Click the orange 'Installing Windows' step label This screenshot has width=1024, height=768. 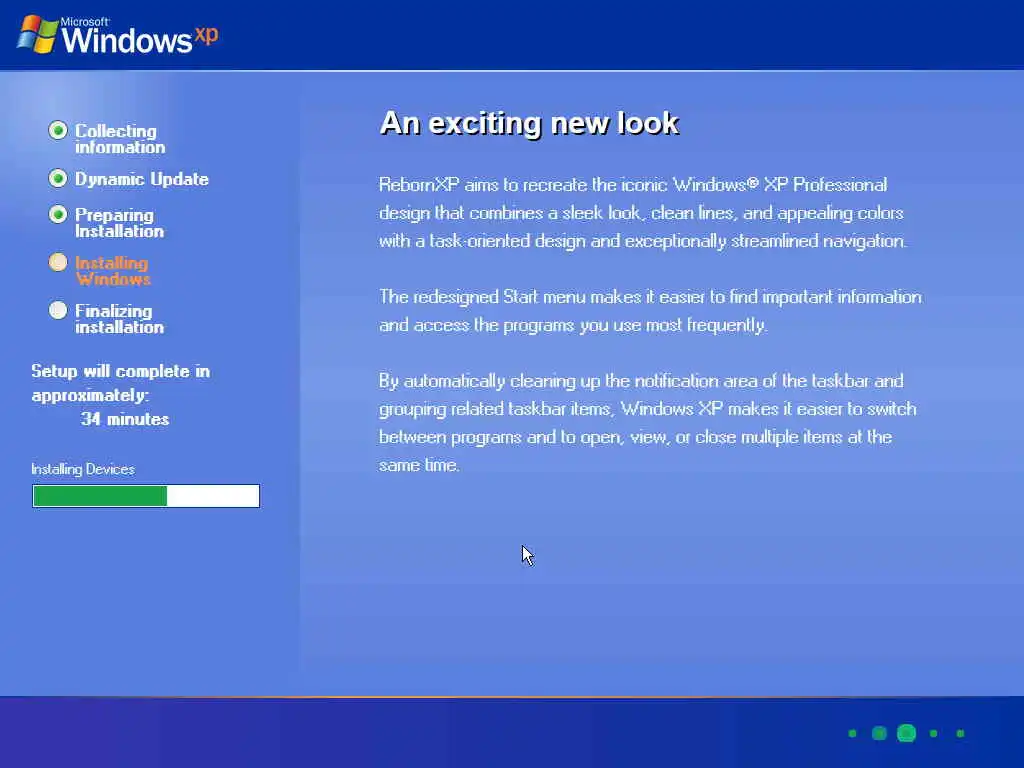pyautogui.click(x=112, y=270)
